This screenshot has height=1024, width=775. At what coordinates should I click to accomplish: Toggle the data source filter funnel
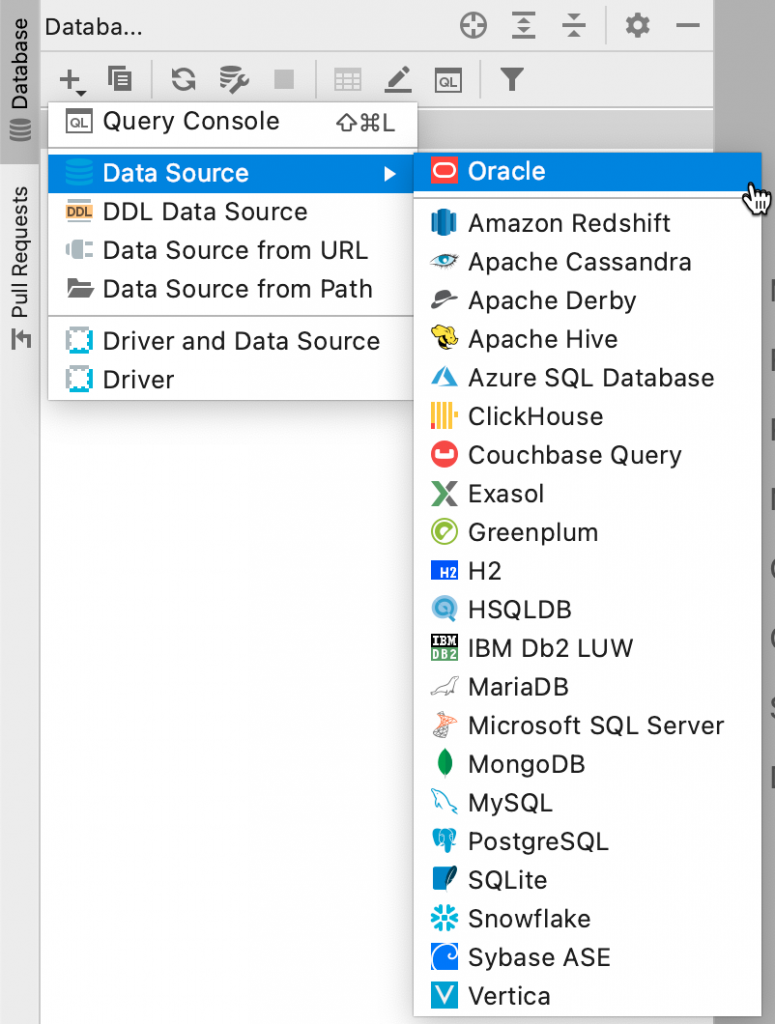tap(511, 79)
